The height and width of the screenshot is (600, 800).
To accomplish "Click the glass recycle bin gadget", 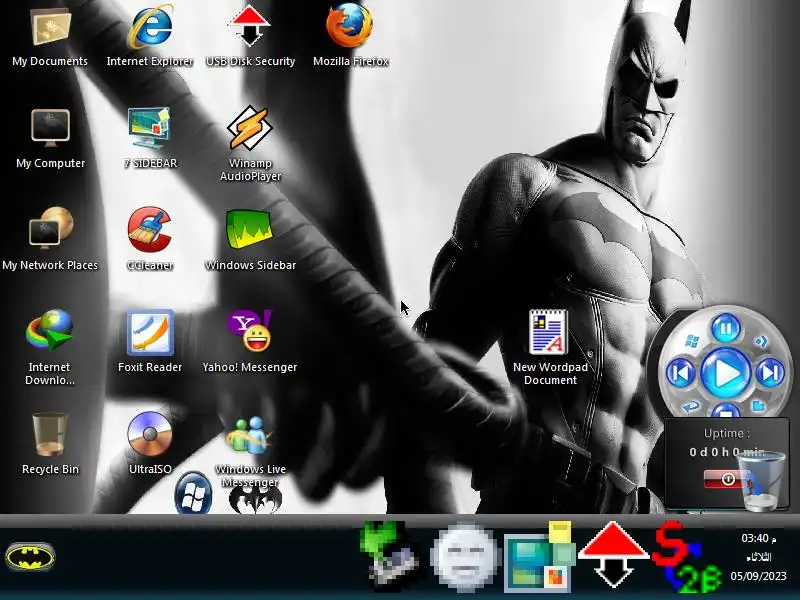I will click(x=762, y=481).
